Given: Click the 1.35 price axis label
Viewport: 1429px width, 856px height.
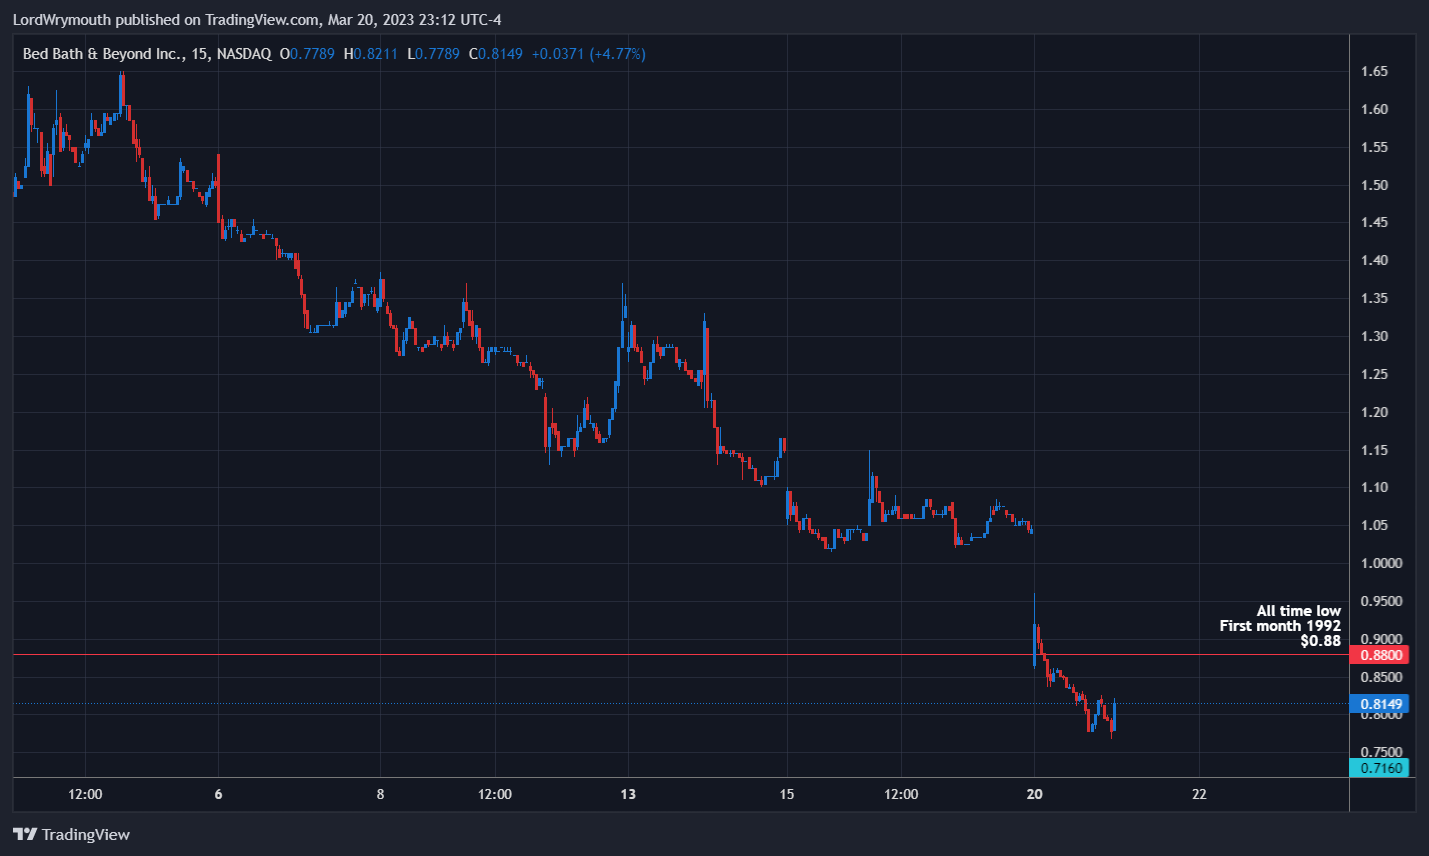Looking at the screenshot, I should pyautogui.click(x=1374, y=298).
